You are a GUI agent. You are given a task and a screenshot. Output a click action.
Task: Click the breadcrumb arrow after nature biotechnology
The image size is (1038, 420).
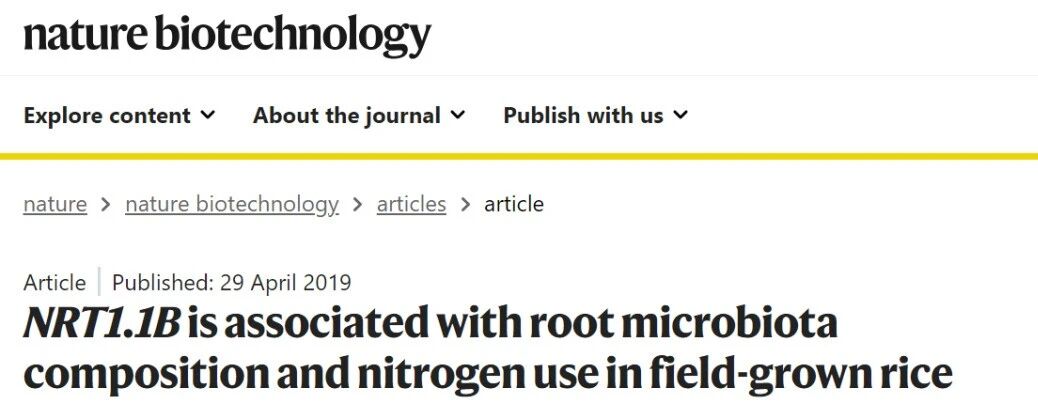click(358, 205)
